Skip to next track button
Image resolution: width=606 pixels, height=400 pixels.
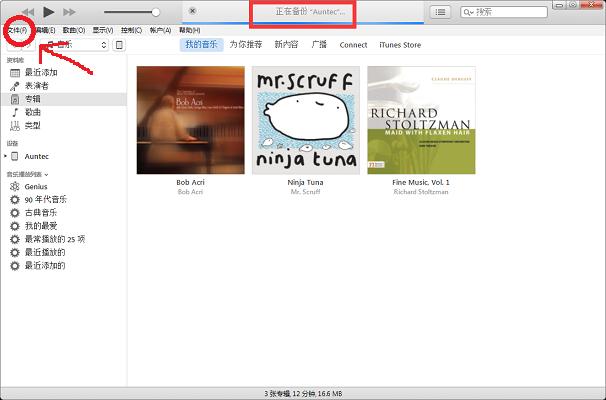coord(69,11)
